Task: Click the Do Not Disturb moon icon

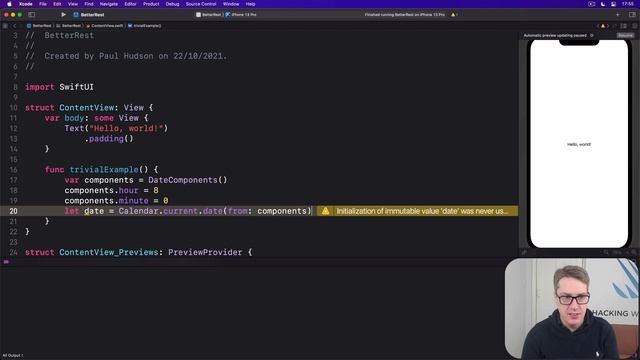Action: [x=603, y=4]
